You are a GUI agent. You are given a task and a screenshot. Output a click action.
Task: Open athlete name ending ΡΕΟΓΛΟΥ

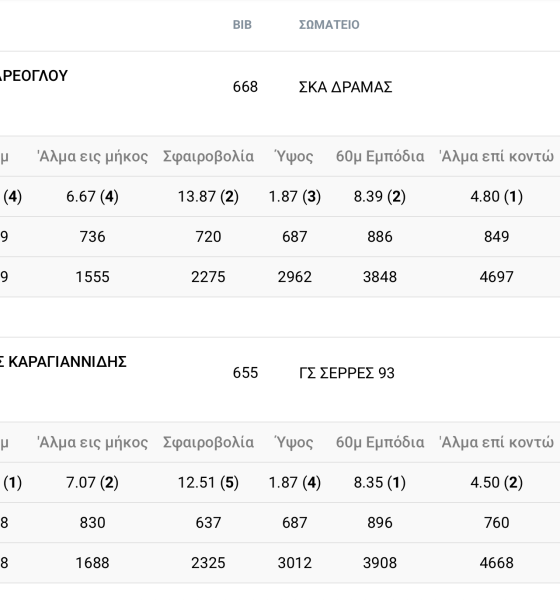tap(34, 75)
